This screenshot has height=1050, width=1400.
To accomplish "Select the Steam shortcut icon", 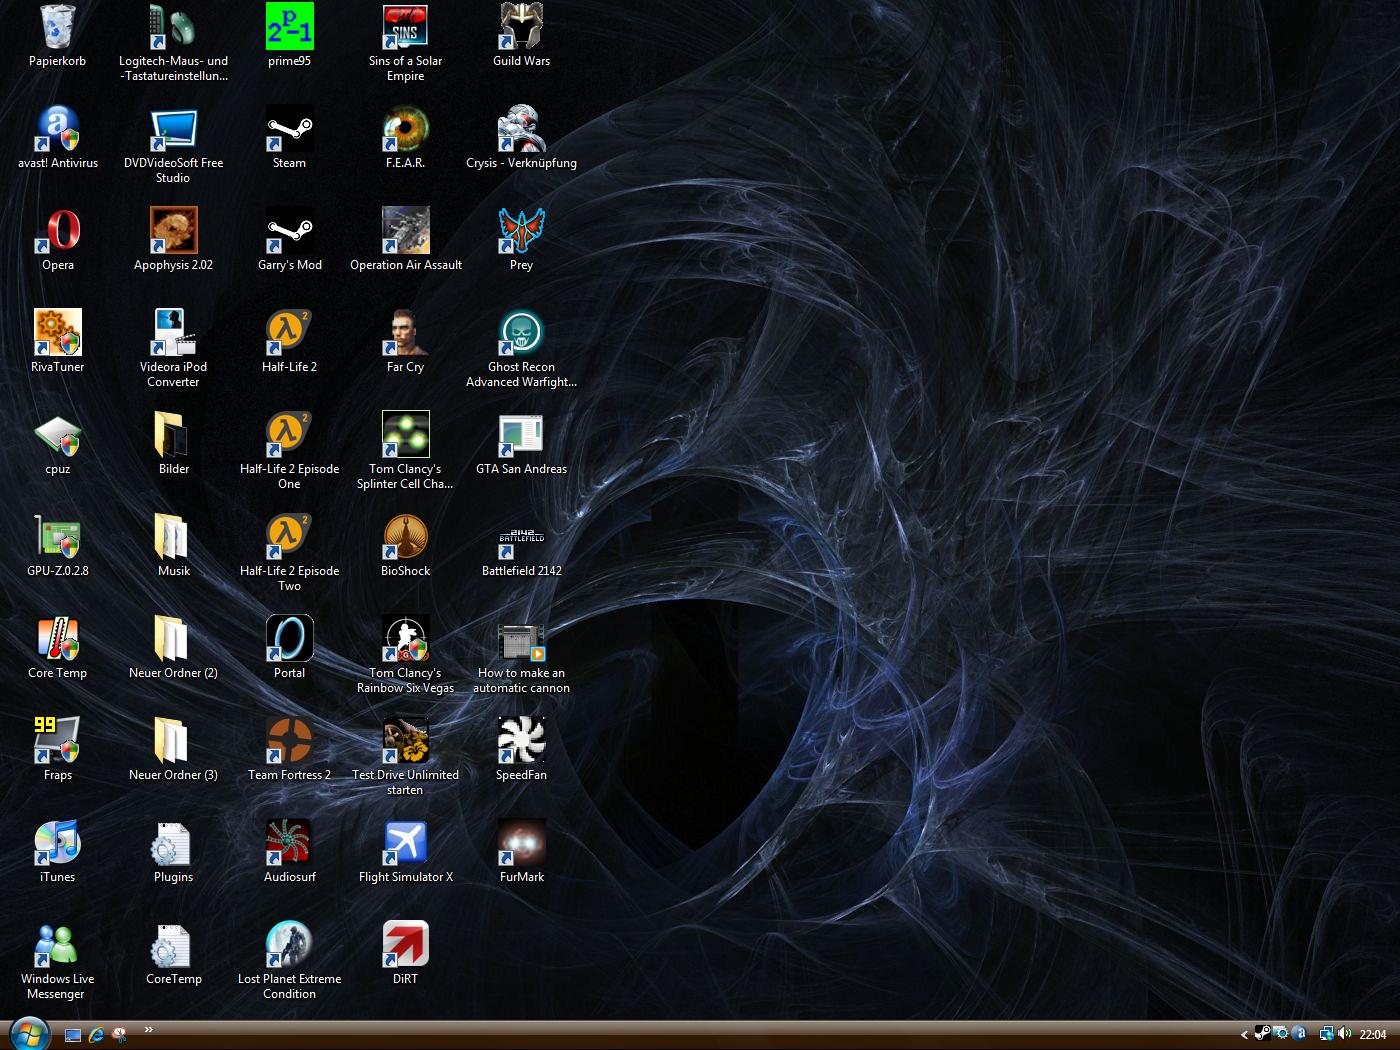I will (x=289, y=129).
